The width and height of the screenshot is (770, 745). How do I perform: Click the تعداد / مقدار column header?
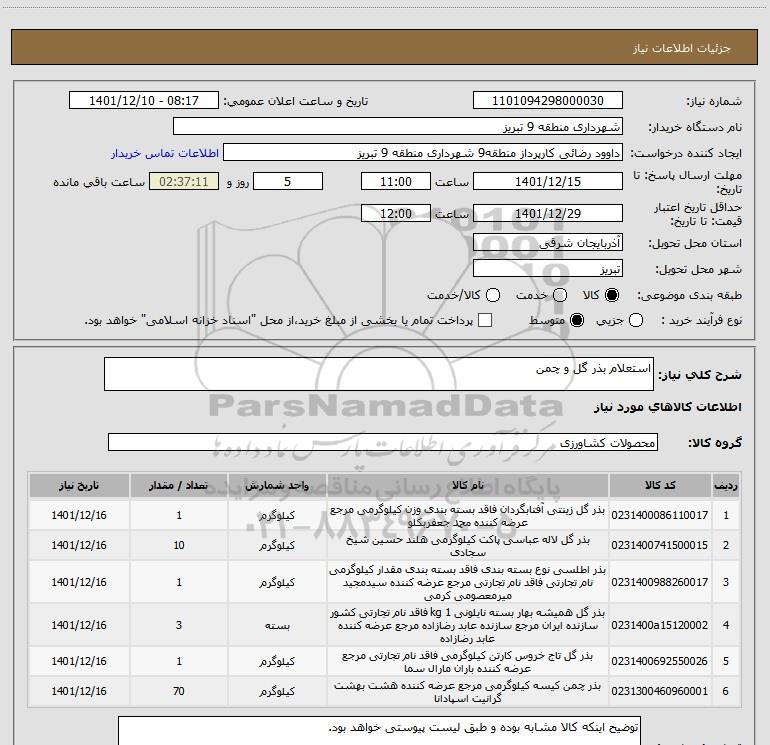pyautogui.click(x=179, y=485)
